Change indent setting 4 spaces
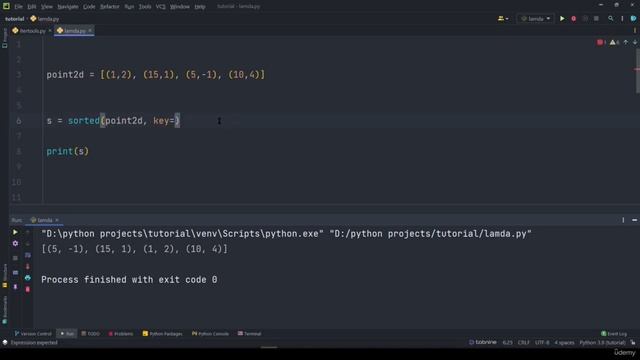This screenshot has height=360, width=640. [564, 342]
